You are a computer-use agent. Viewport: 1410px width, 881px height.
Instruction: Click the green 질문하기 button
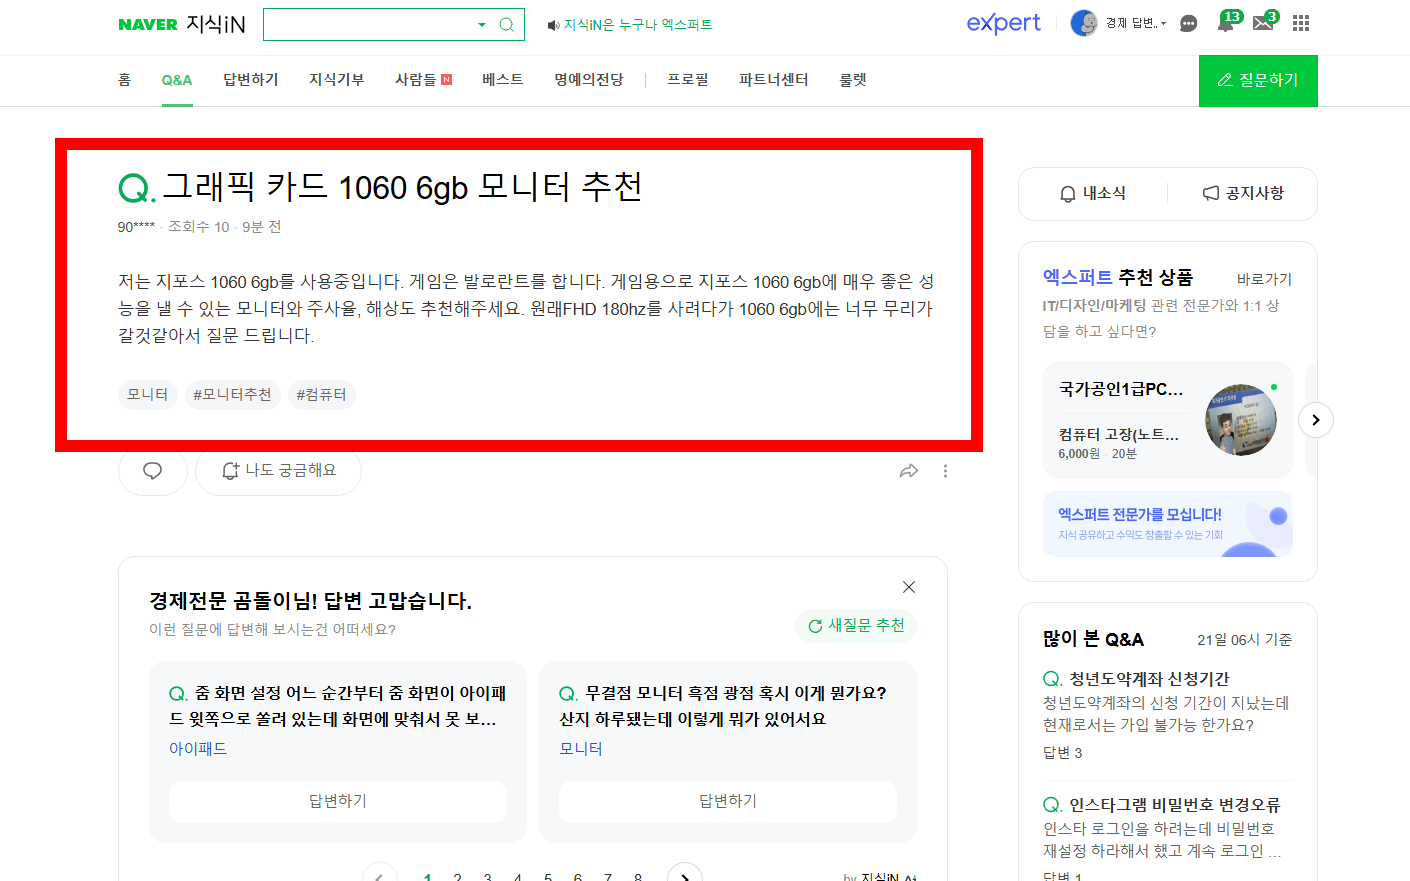pos(1258,81)
